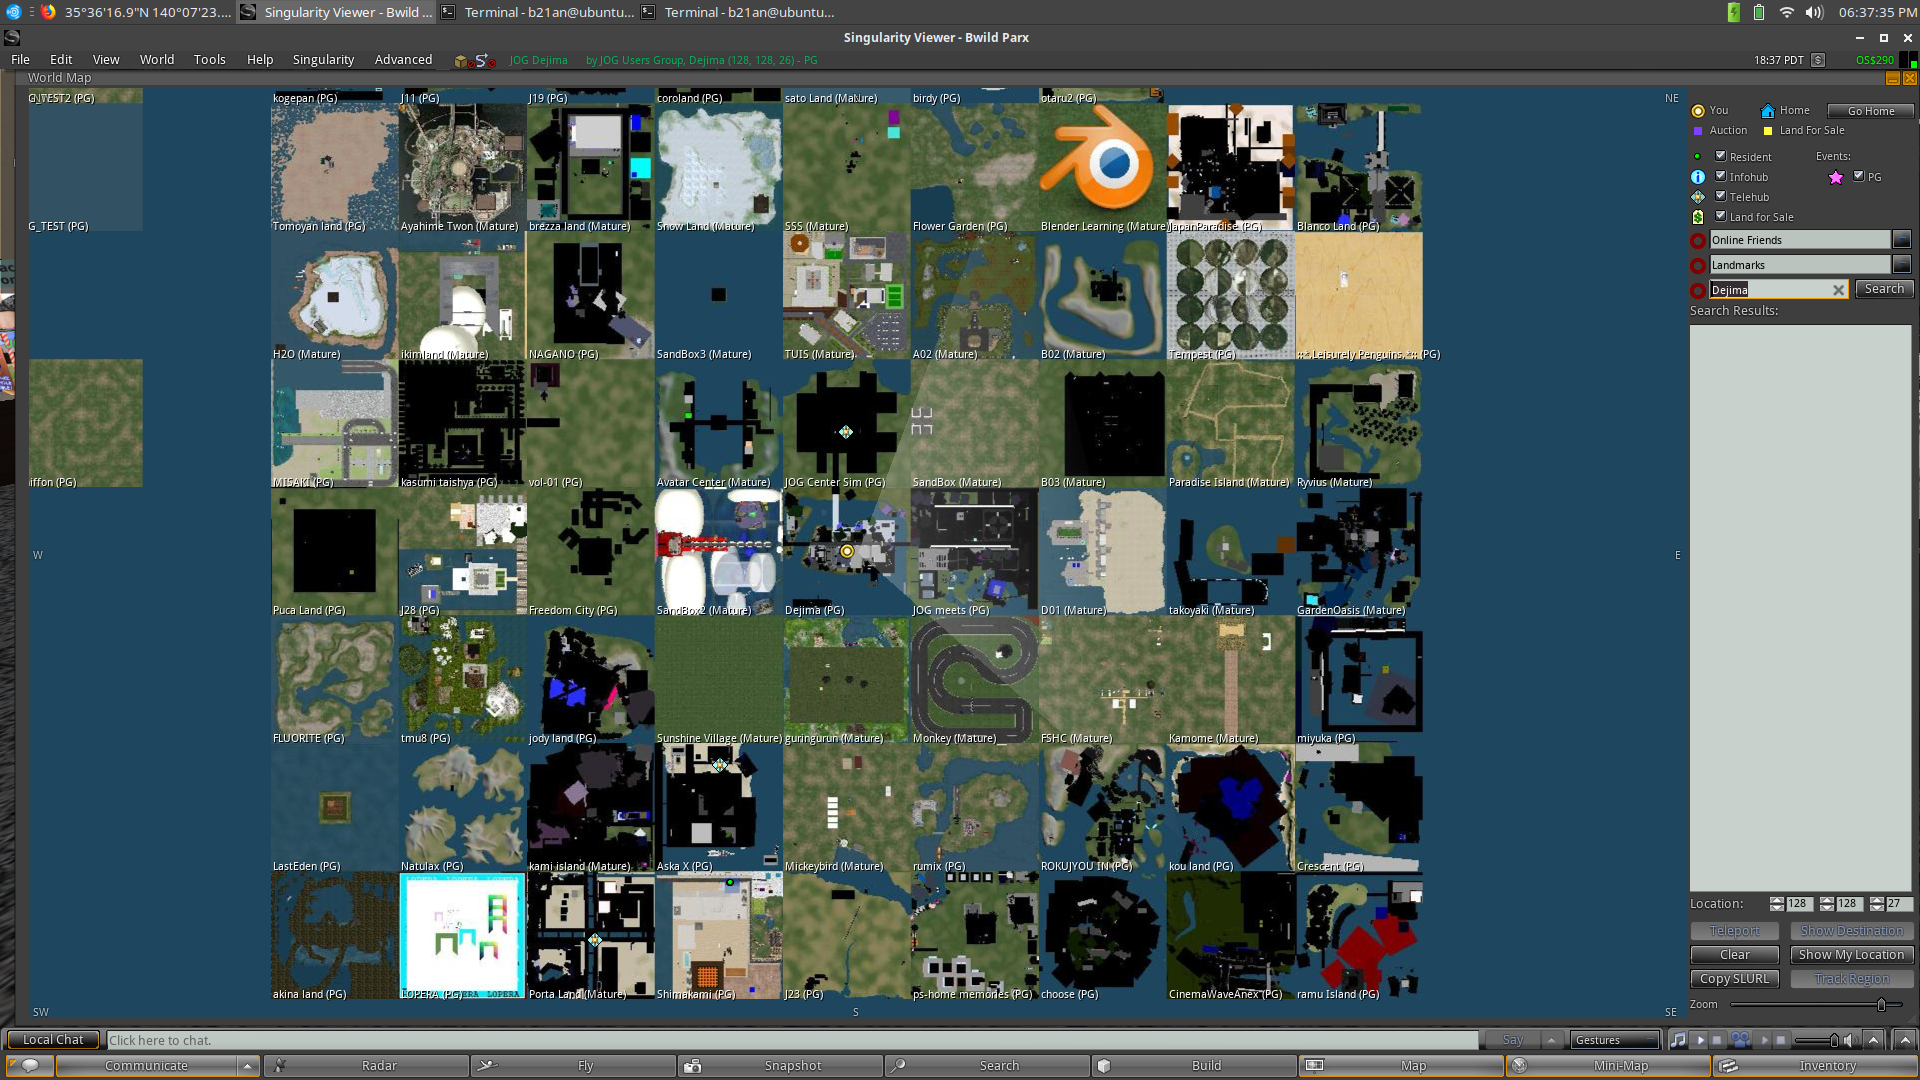Open the Edit menu
This screenshot has width=1920, height=1080.
click(61, 60)
